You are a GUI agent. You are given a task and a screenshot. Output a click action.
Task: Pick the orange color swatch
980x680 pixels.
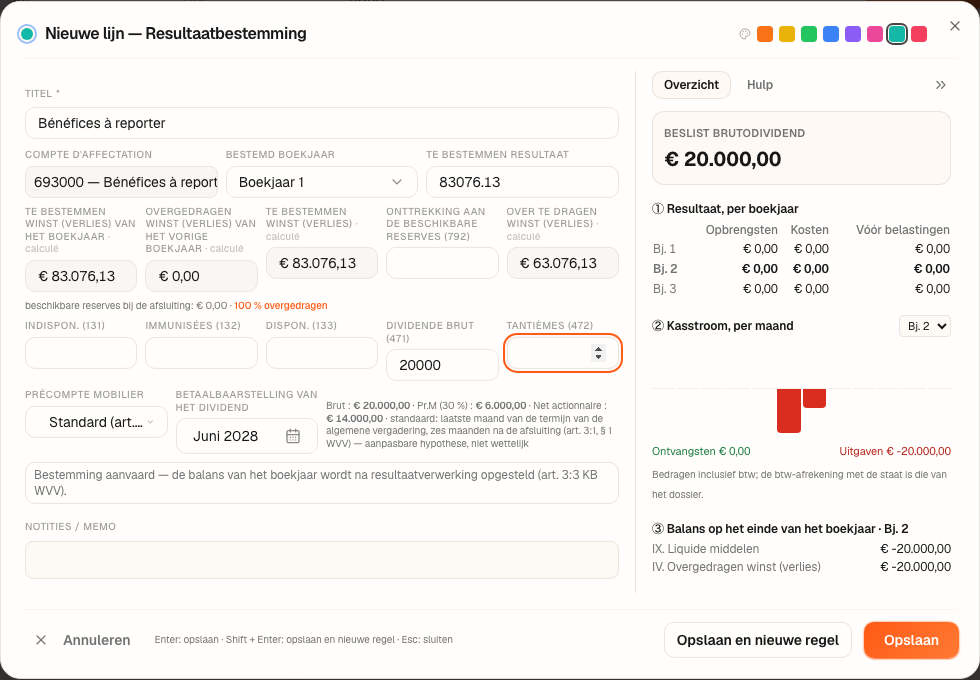click(764, 34)
